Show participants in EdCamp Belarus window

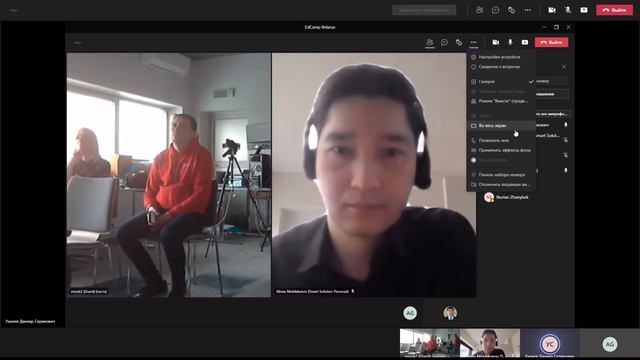[x=429, y=42]
